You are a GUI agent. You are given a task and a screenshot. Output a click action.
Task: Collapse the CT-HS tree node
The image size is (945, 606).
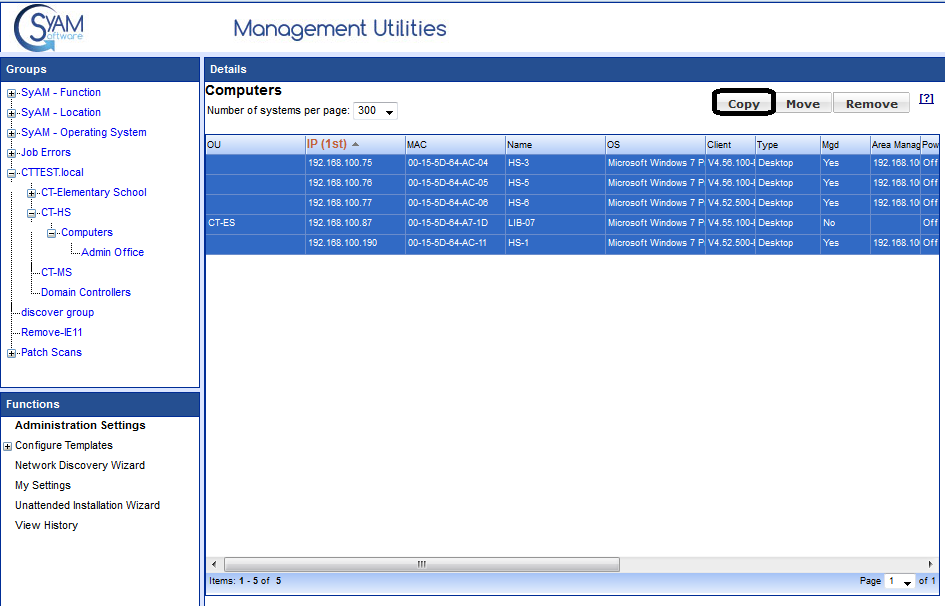click(32, 213)
